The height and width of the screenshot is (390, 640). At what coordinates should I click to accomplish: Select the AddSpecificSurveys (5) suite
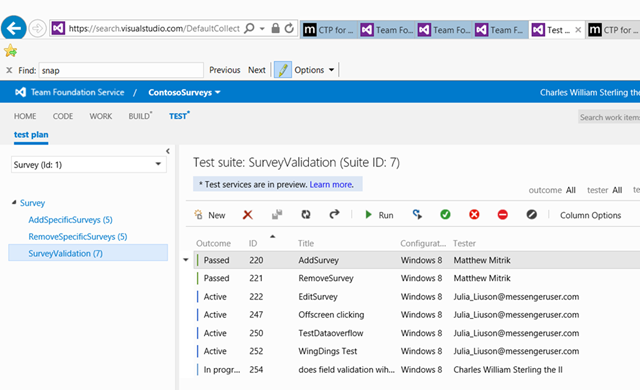pos(70,219)
